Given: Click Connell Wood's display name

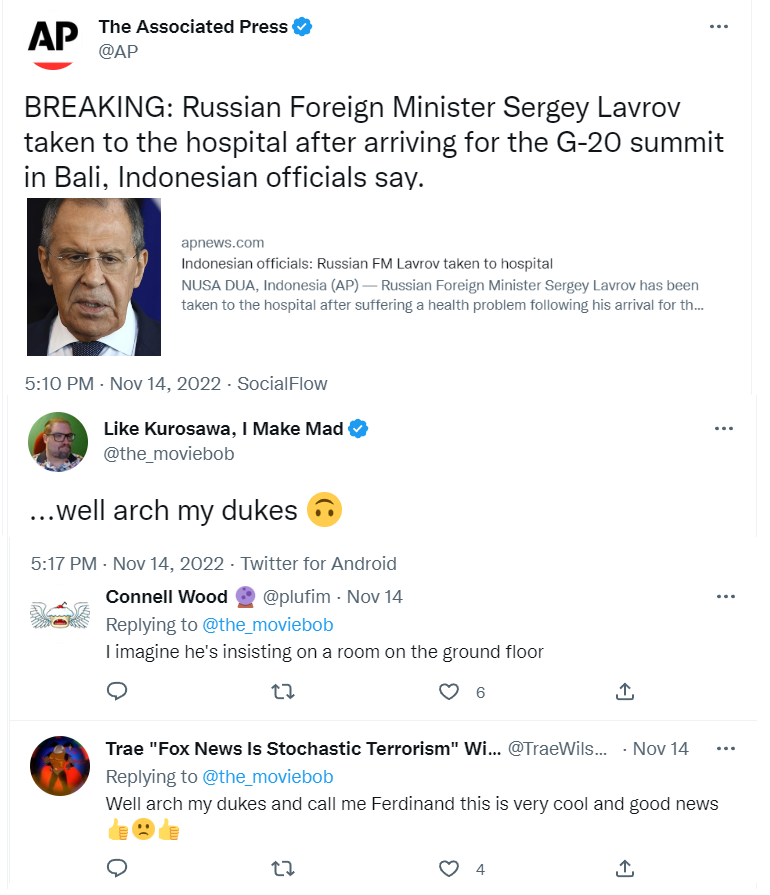Looking at the screenshot, I should coord(167,597).
